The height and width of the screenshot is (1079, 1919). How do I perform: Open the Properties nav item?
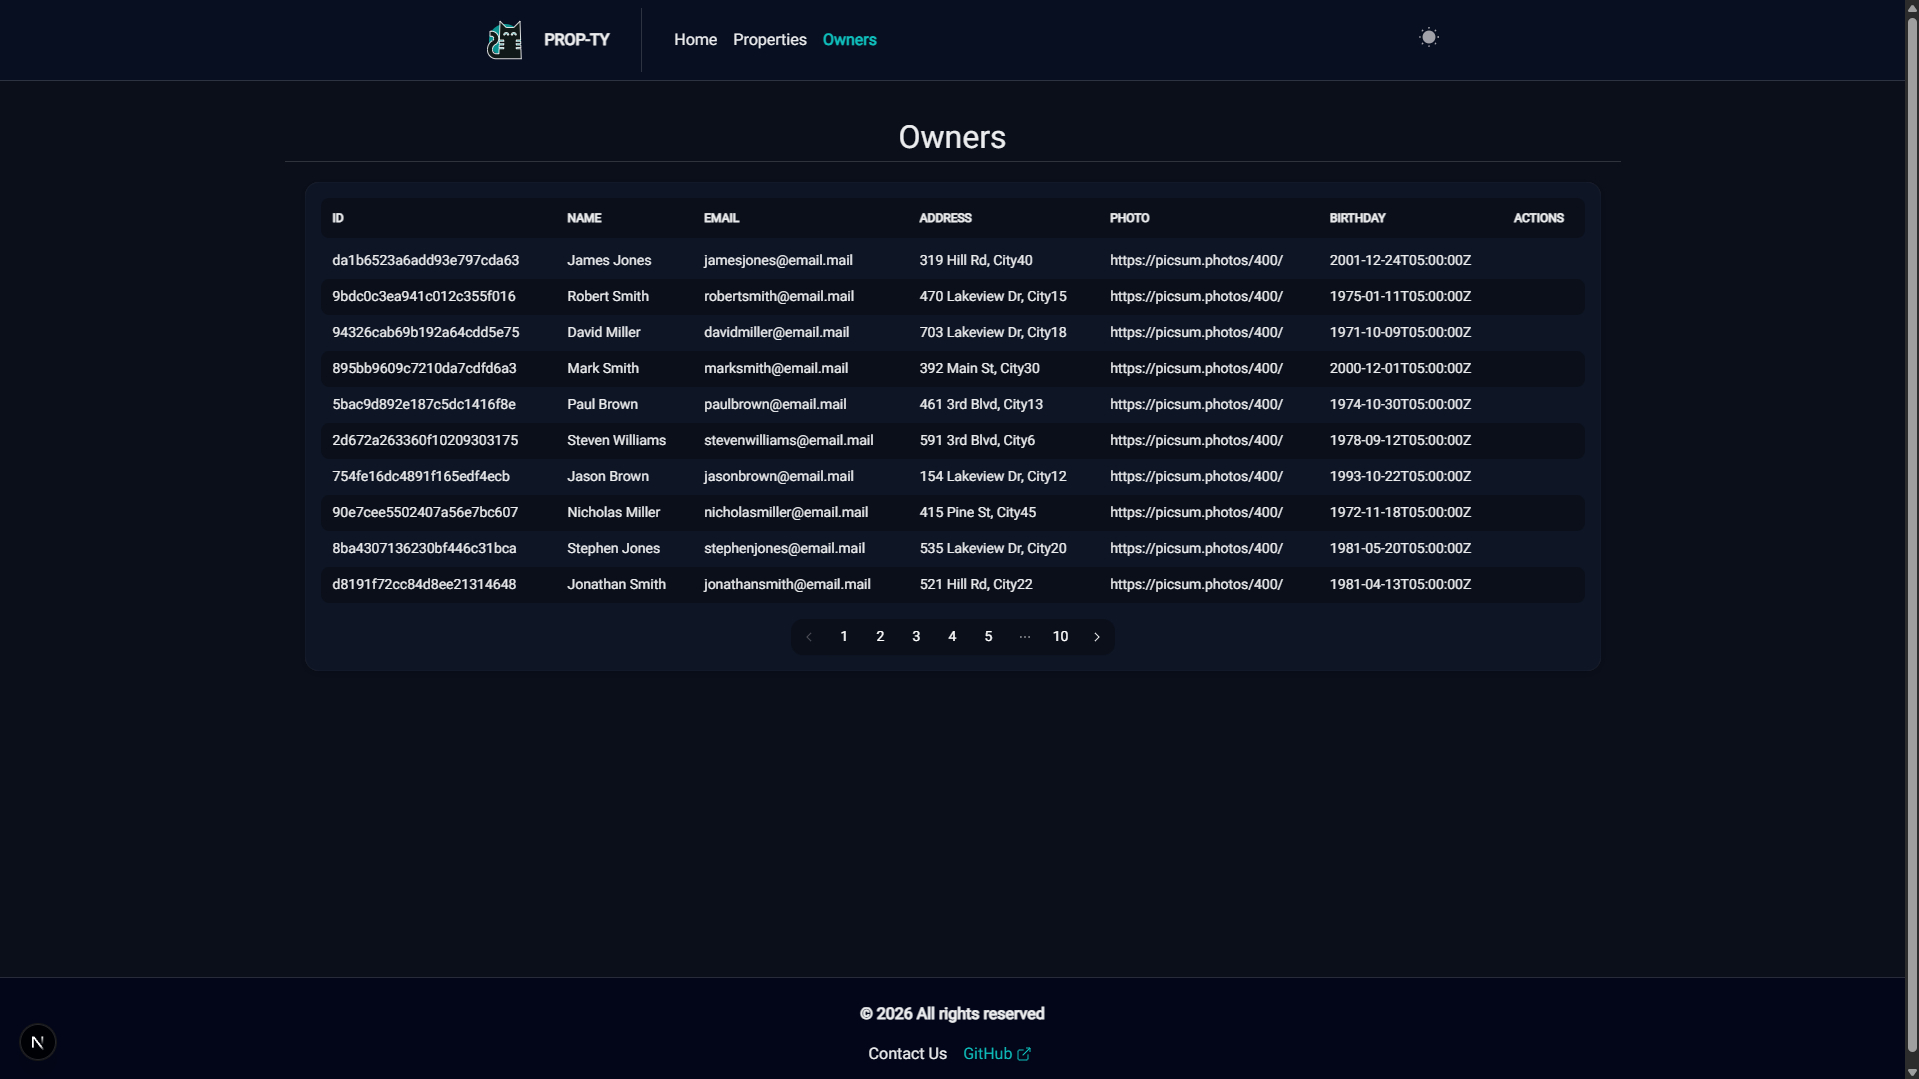769,40
